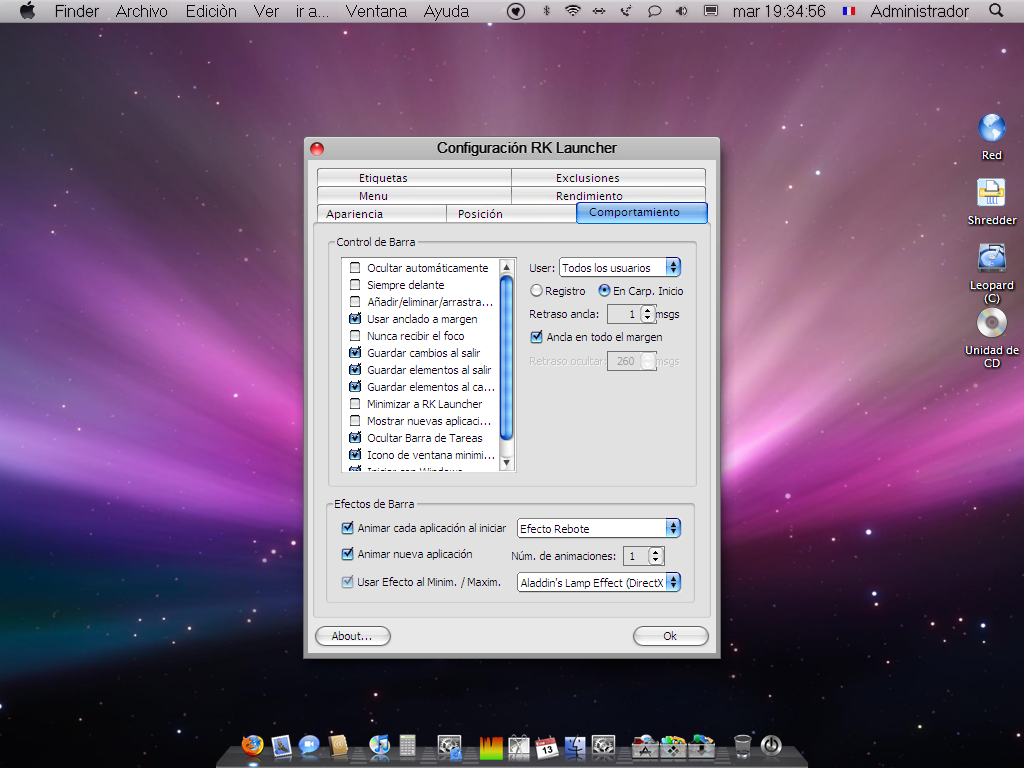
Task: Click the Administrador user menu
Action: [x=920, y=11]
